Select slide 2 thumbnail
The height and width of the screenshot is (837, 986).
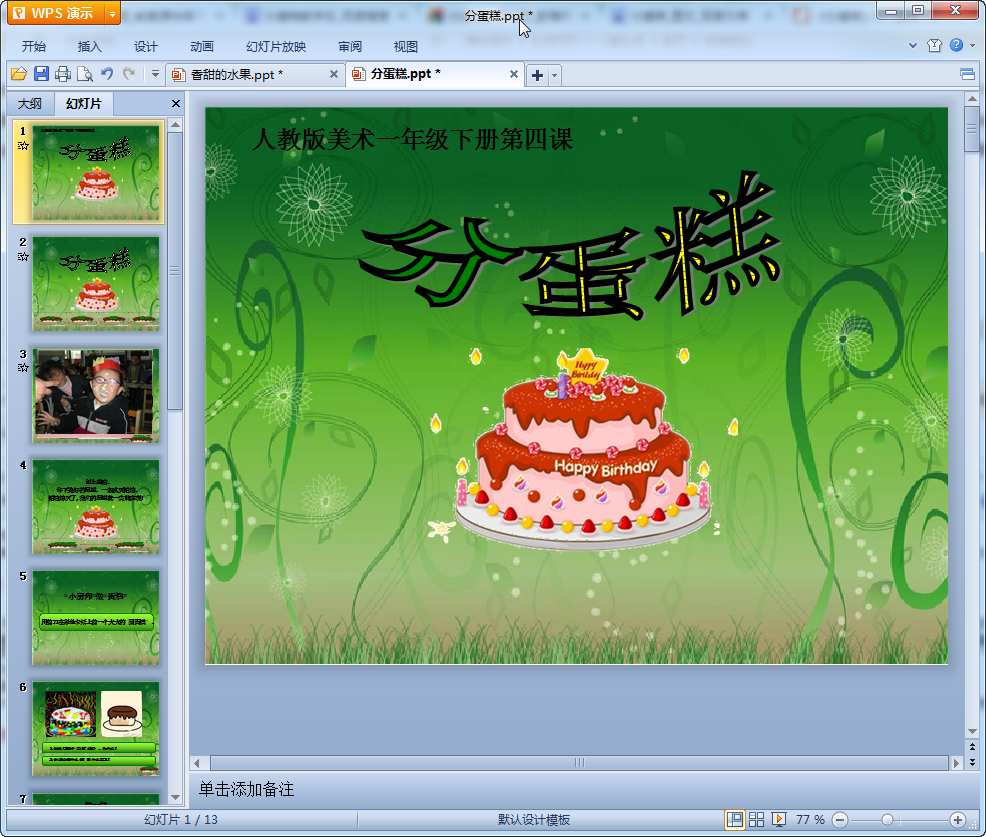coord(96,284)
